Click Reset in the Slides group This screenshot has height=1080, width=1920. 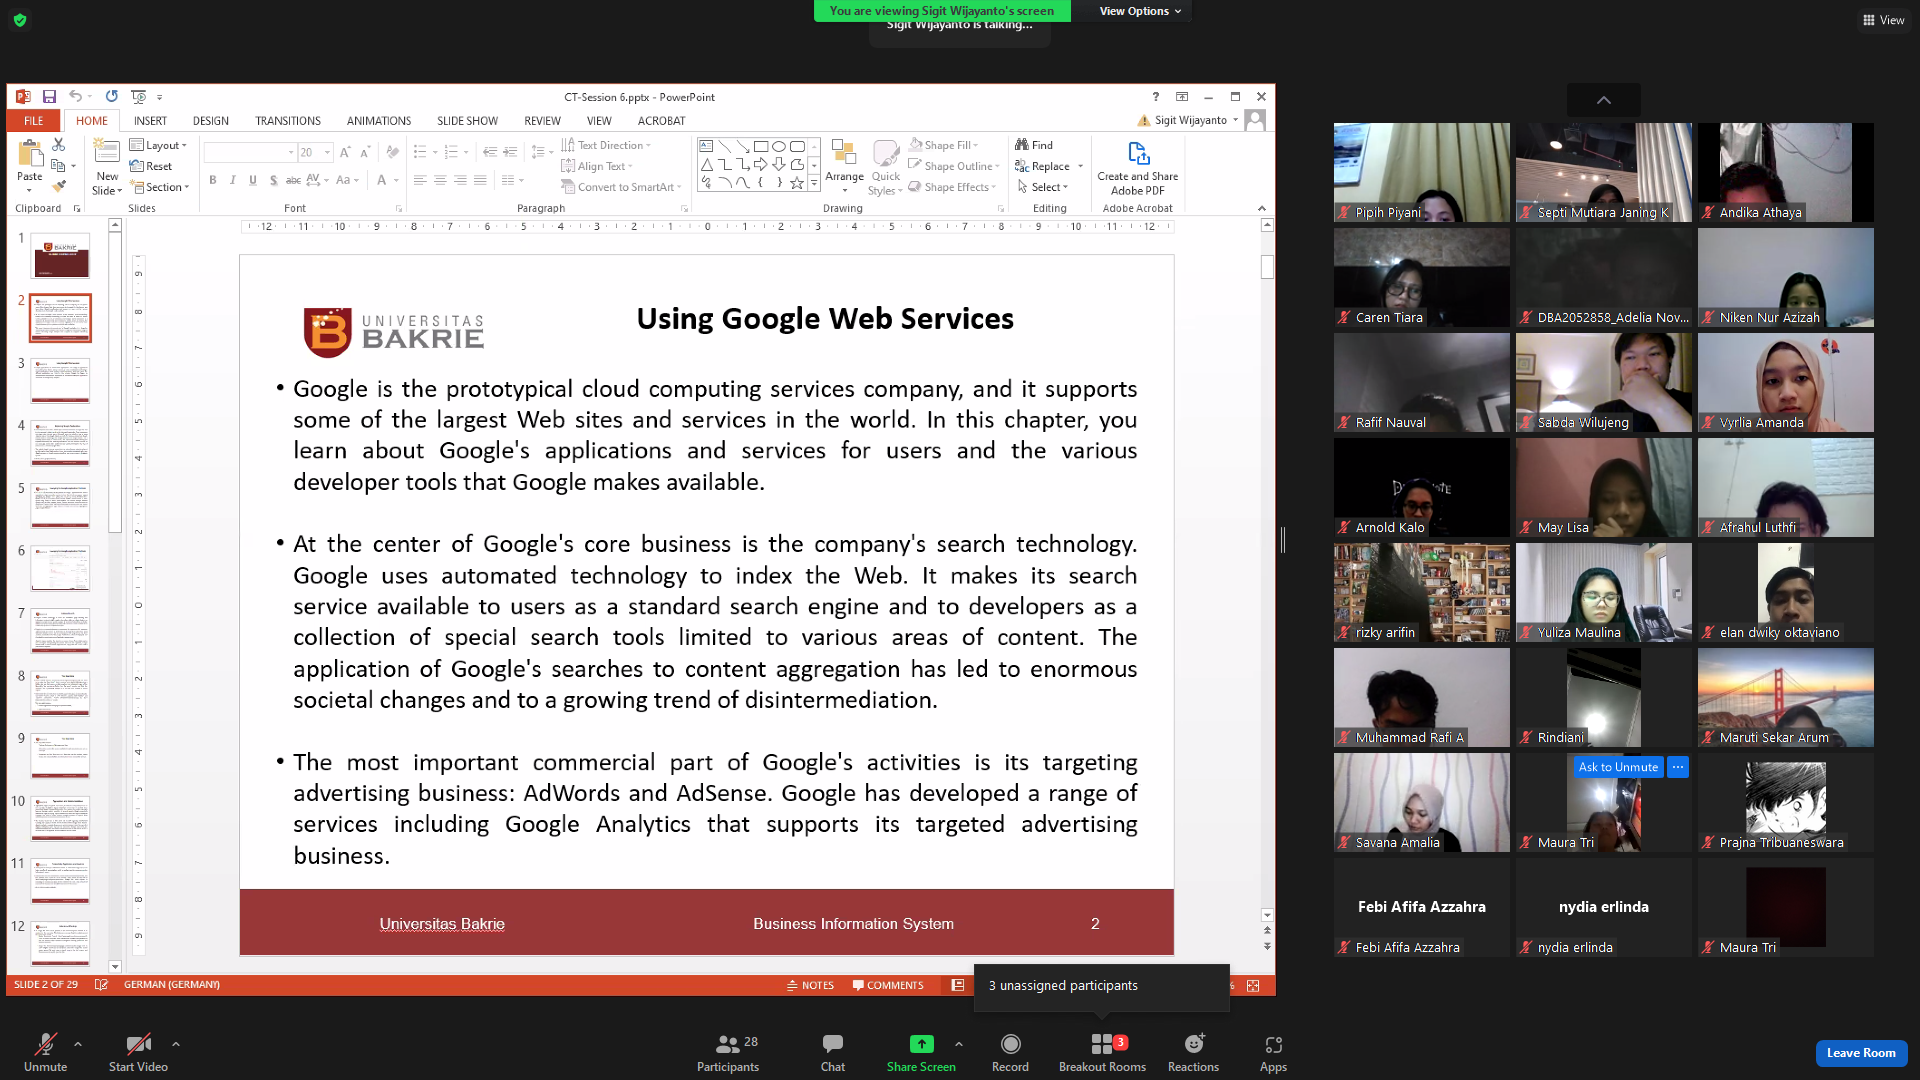[151, 166]
